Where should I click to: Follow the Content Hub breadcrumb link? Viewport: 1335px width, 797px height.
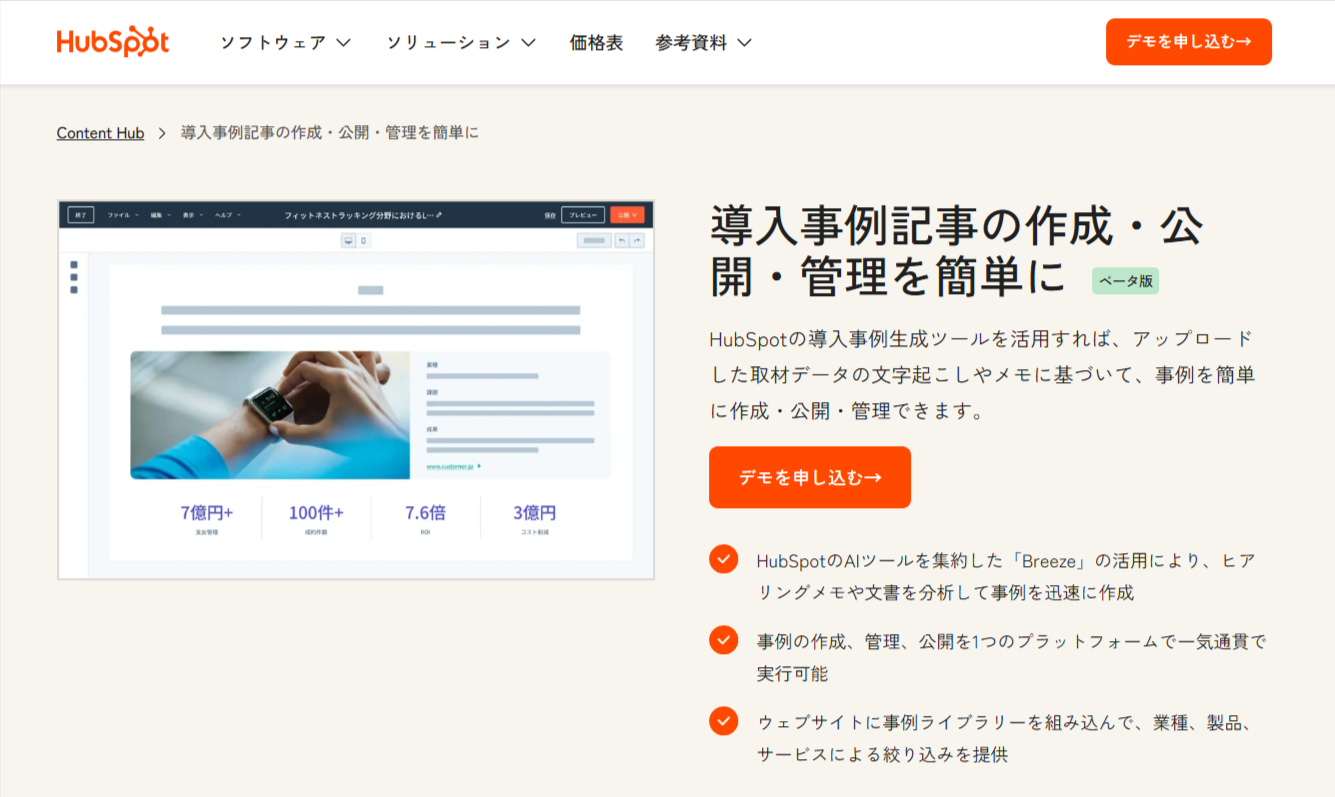[100, 133]
